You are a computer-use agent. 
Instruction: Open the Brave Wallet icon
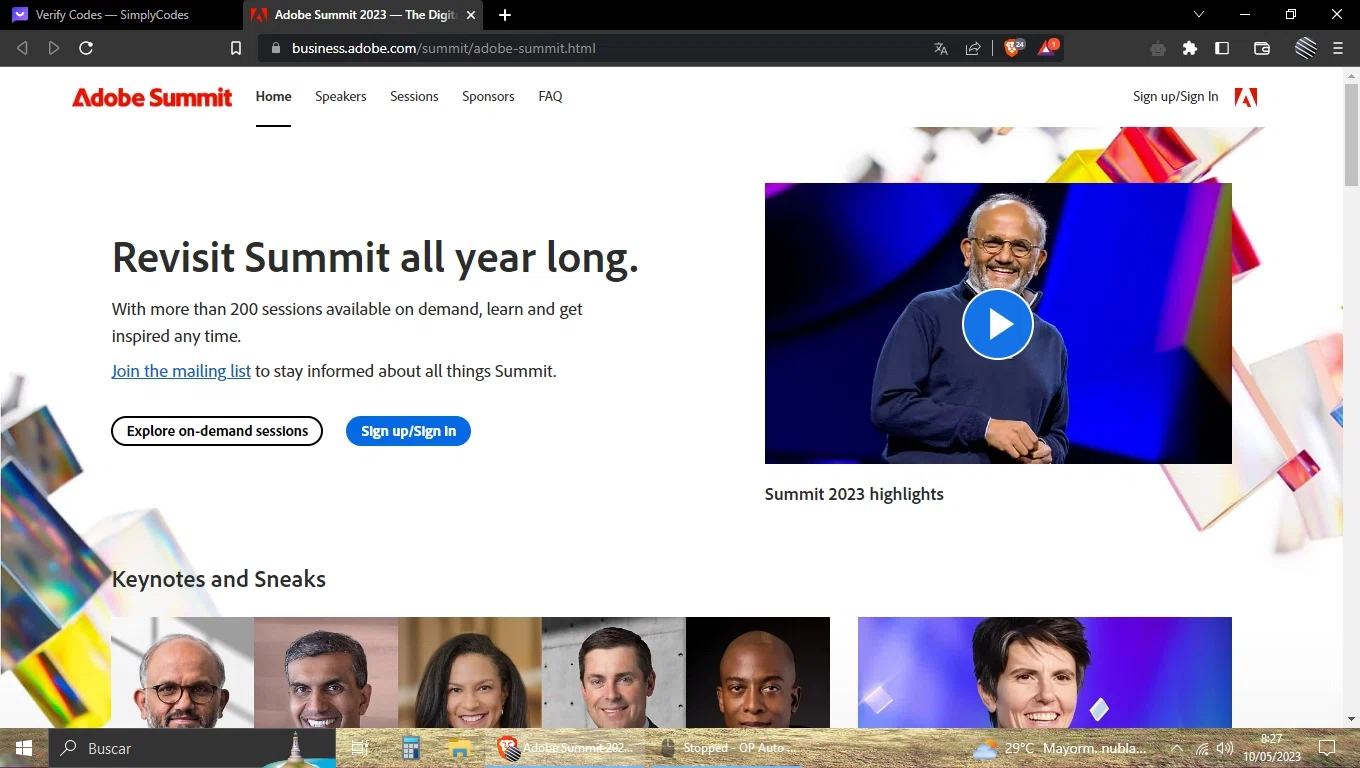tap(1262, 48)
